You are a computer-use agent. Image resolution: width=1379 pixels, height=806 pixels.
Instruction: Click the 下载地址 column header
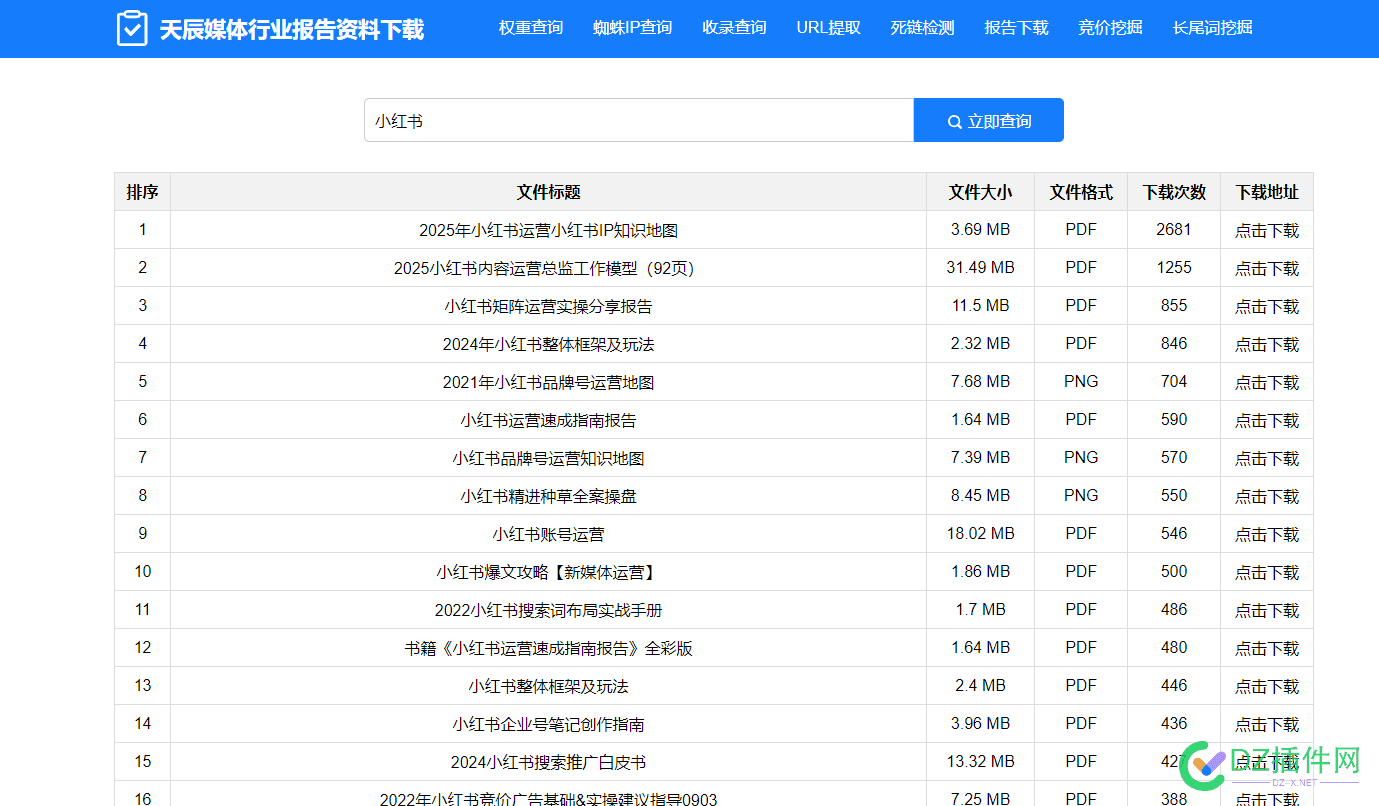pos(1267,192)
